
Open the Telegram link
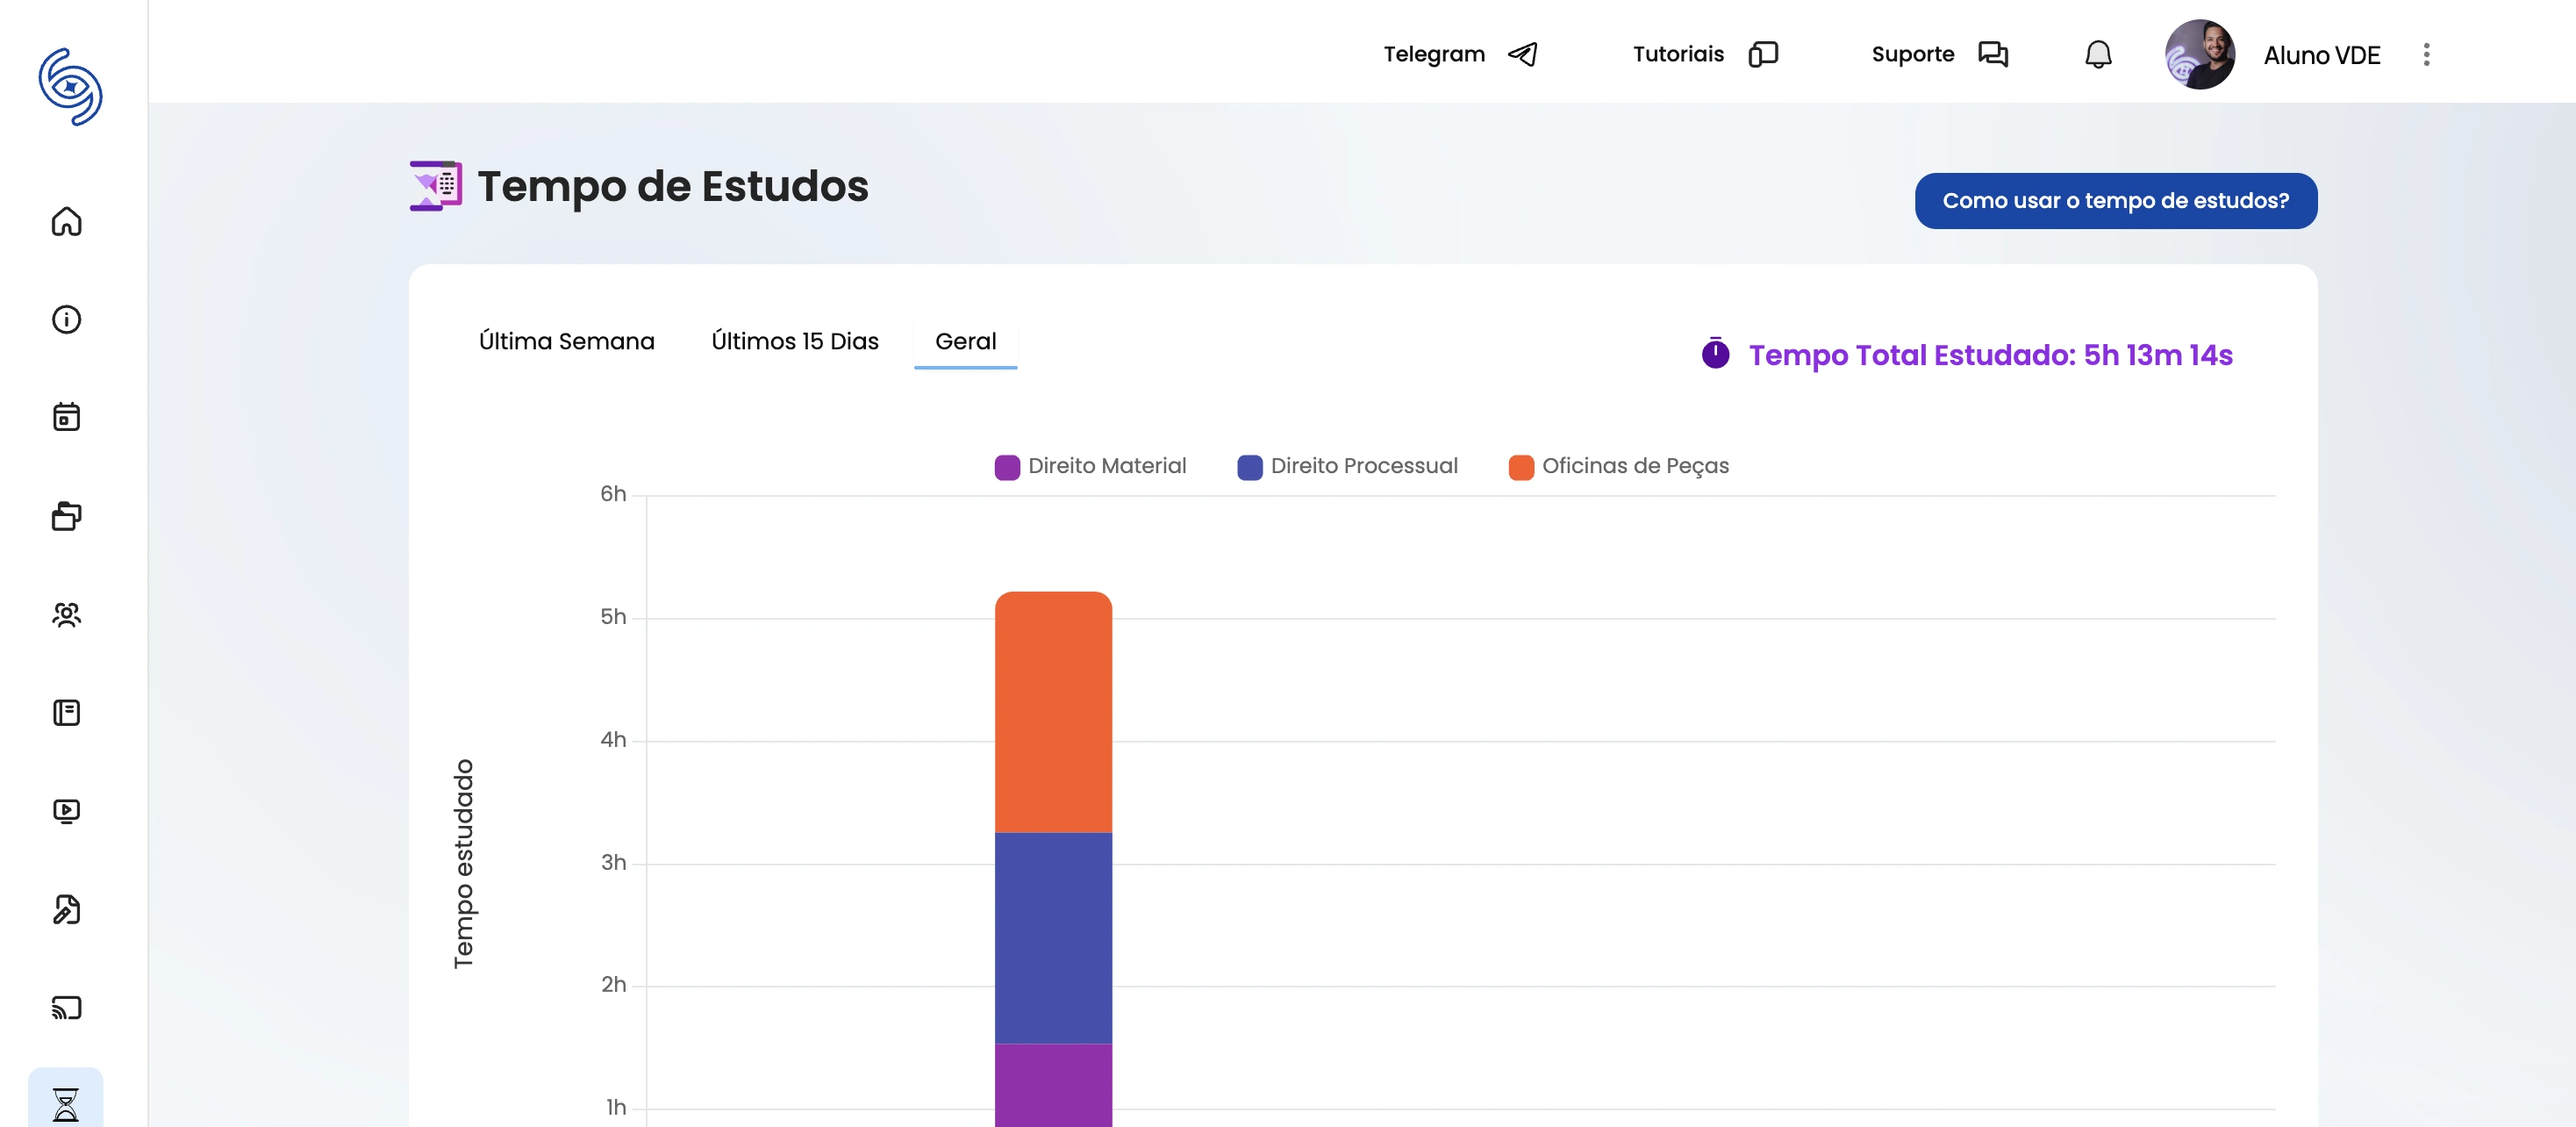click(1459, 54)
